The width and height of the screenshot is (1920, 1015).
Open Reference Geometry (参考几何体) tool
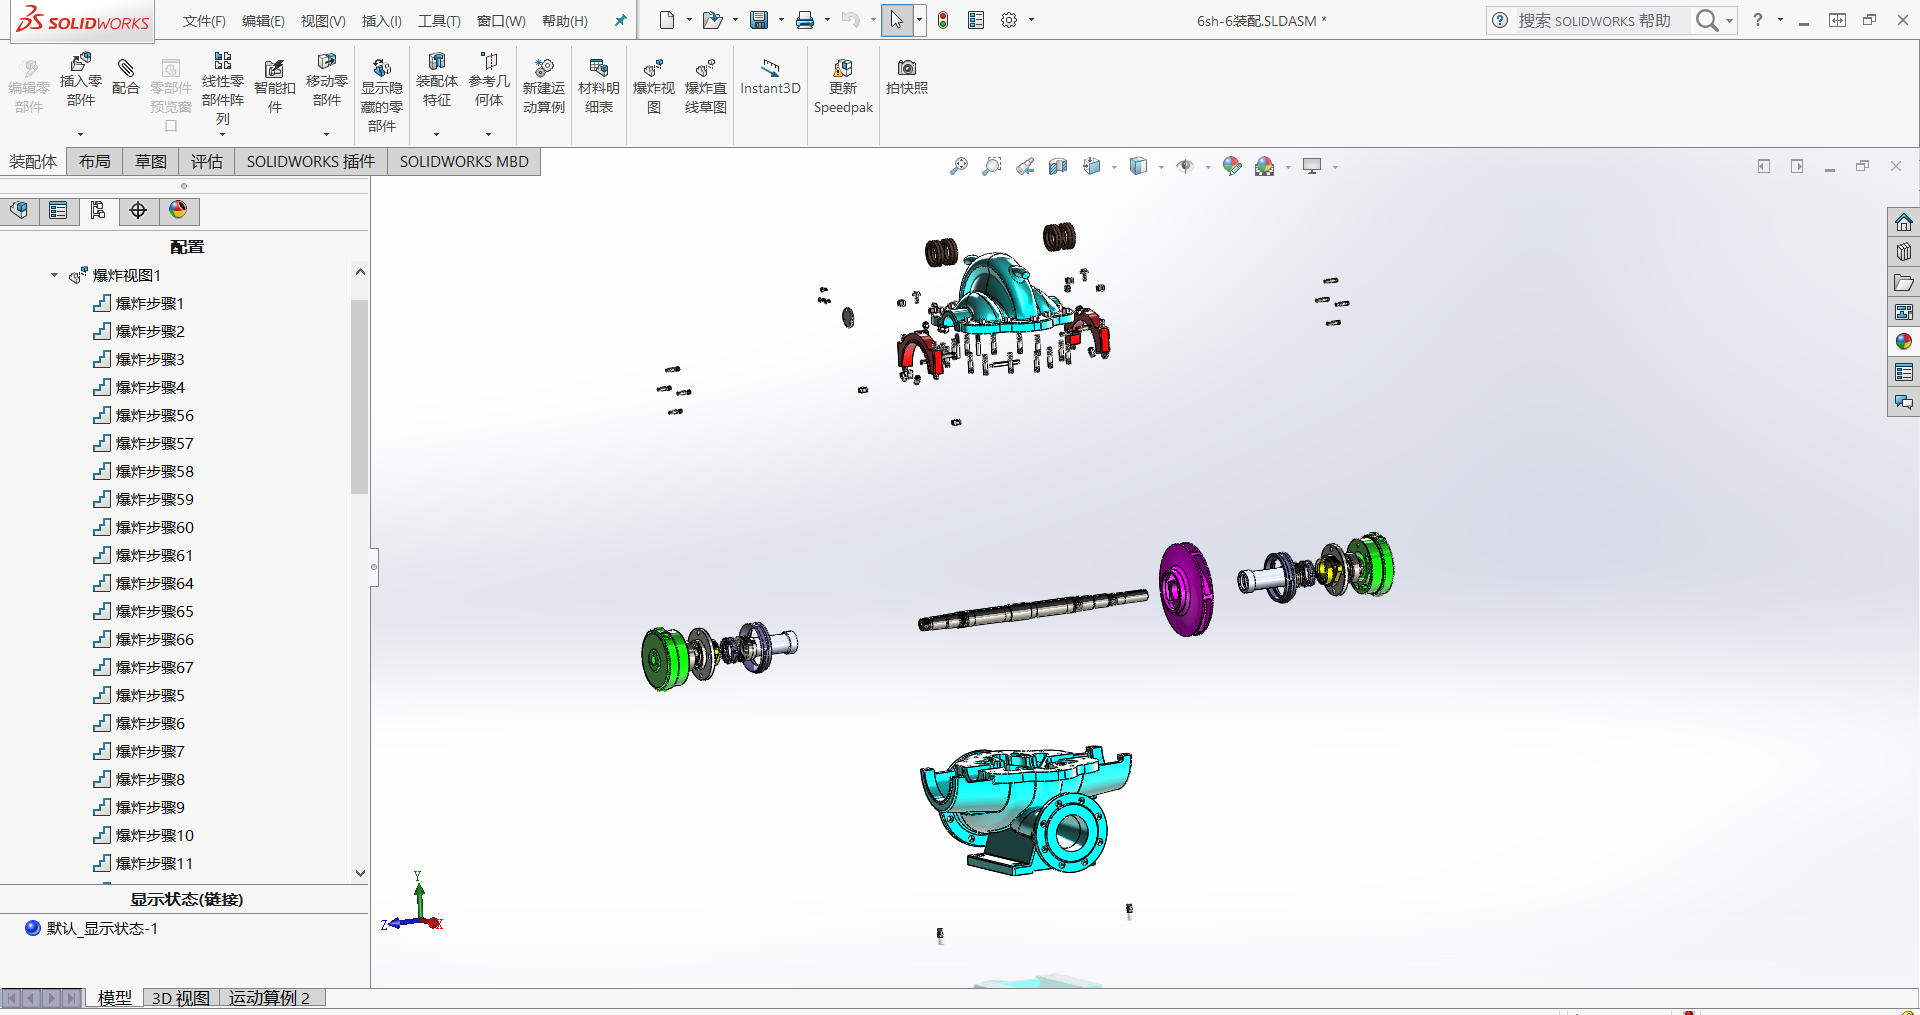click(489, 79)
